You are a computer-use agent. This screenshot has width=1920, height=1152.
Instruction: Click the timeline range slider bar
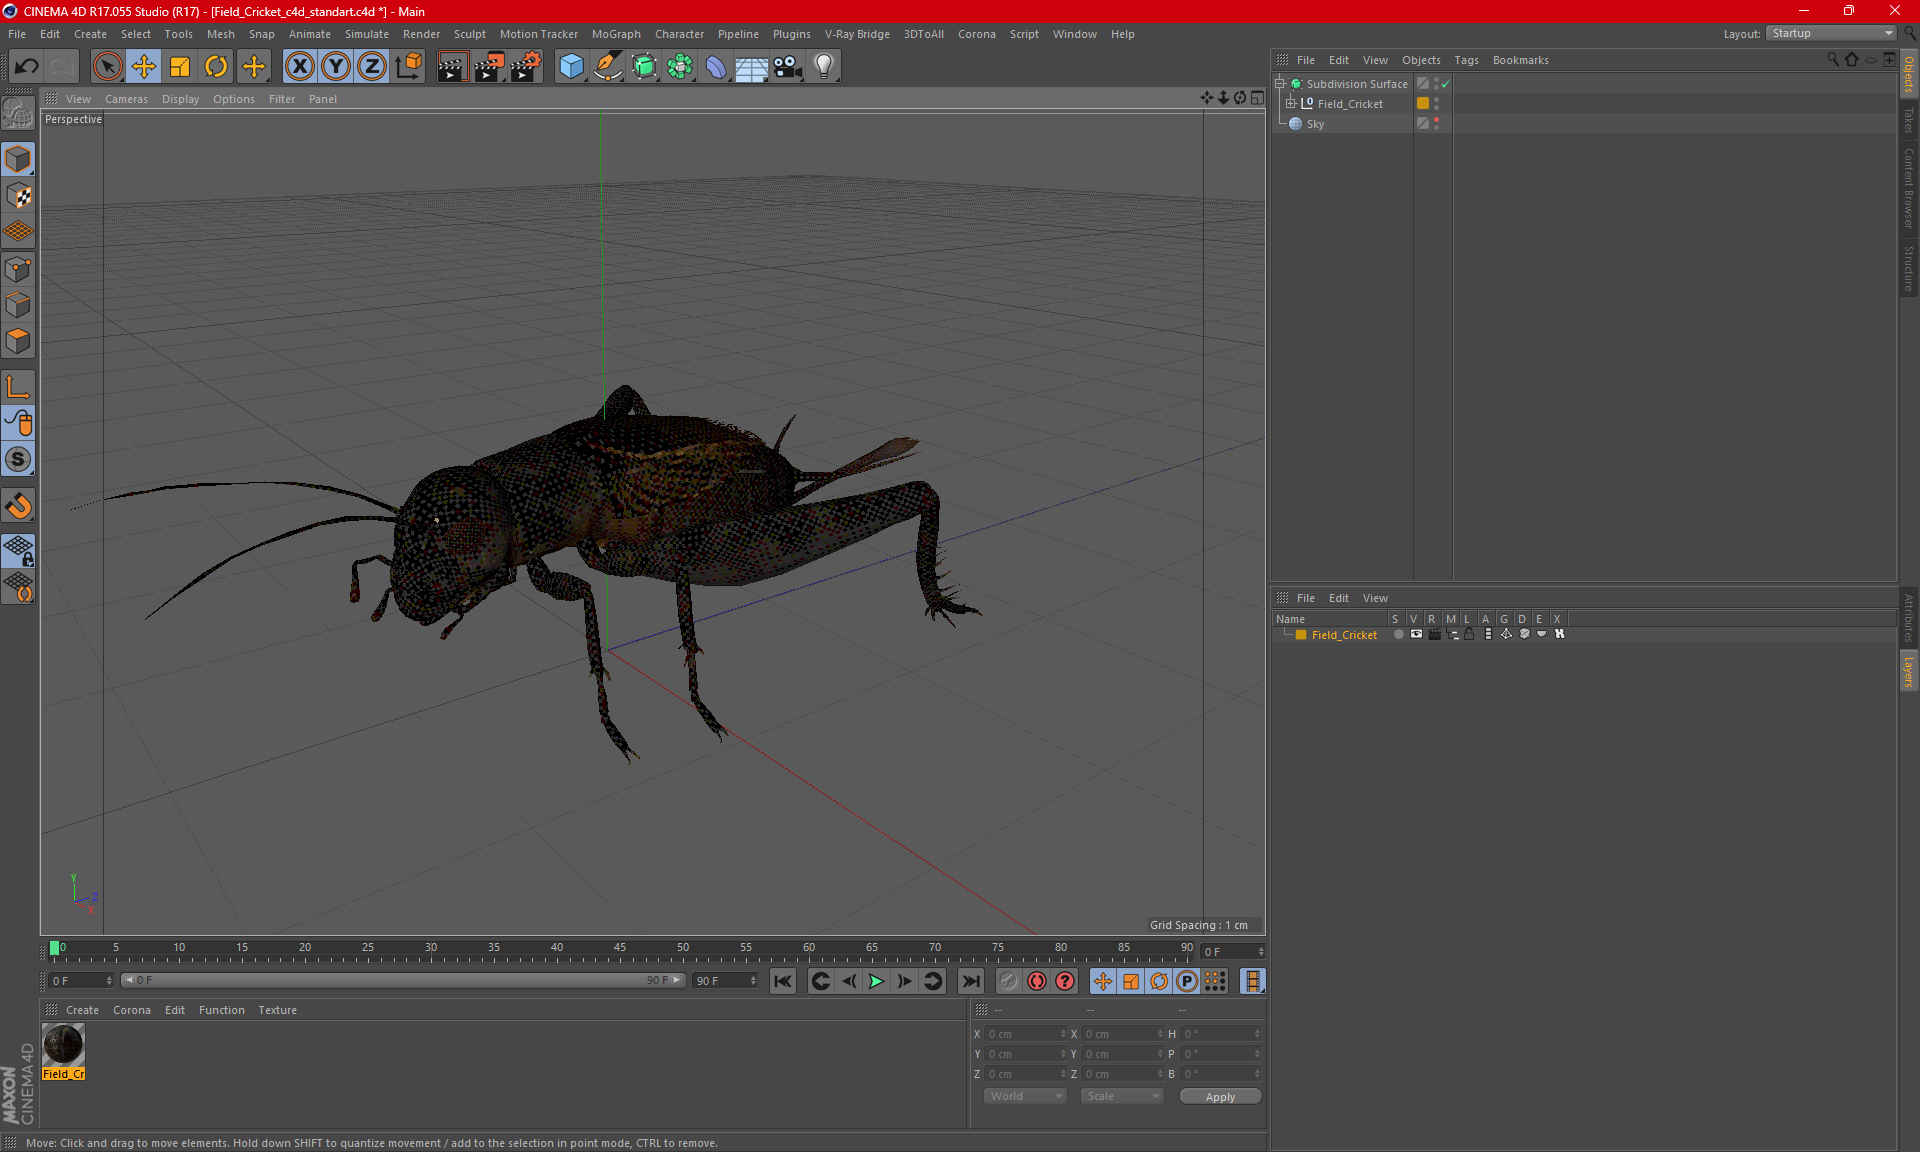pos(403,980)
